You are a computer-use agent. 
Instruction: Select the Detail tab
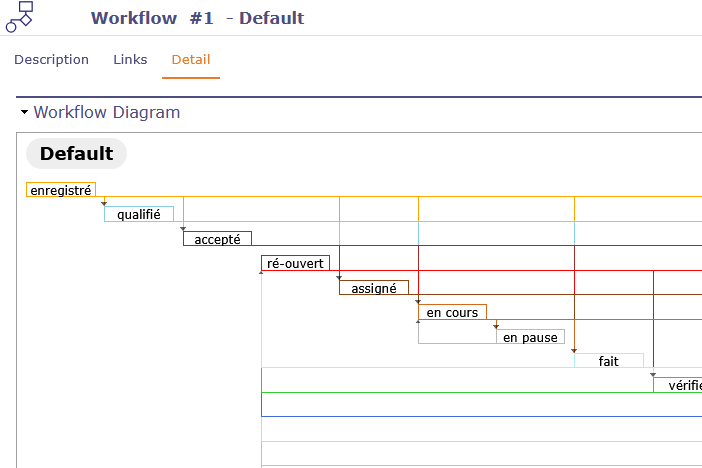(x=190, y=59)
